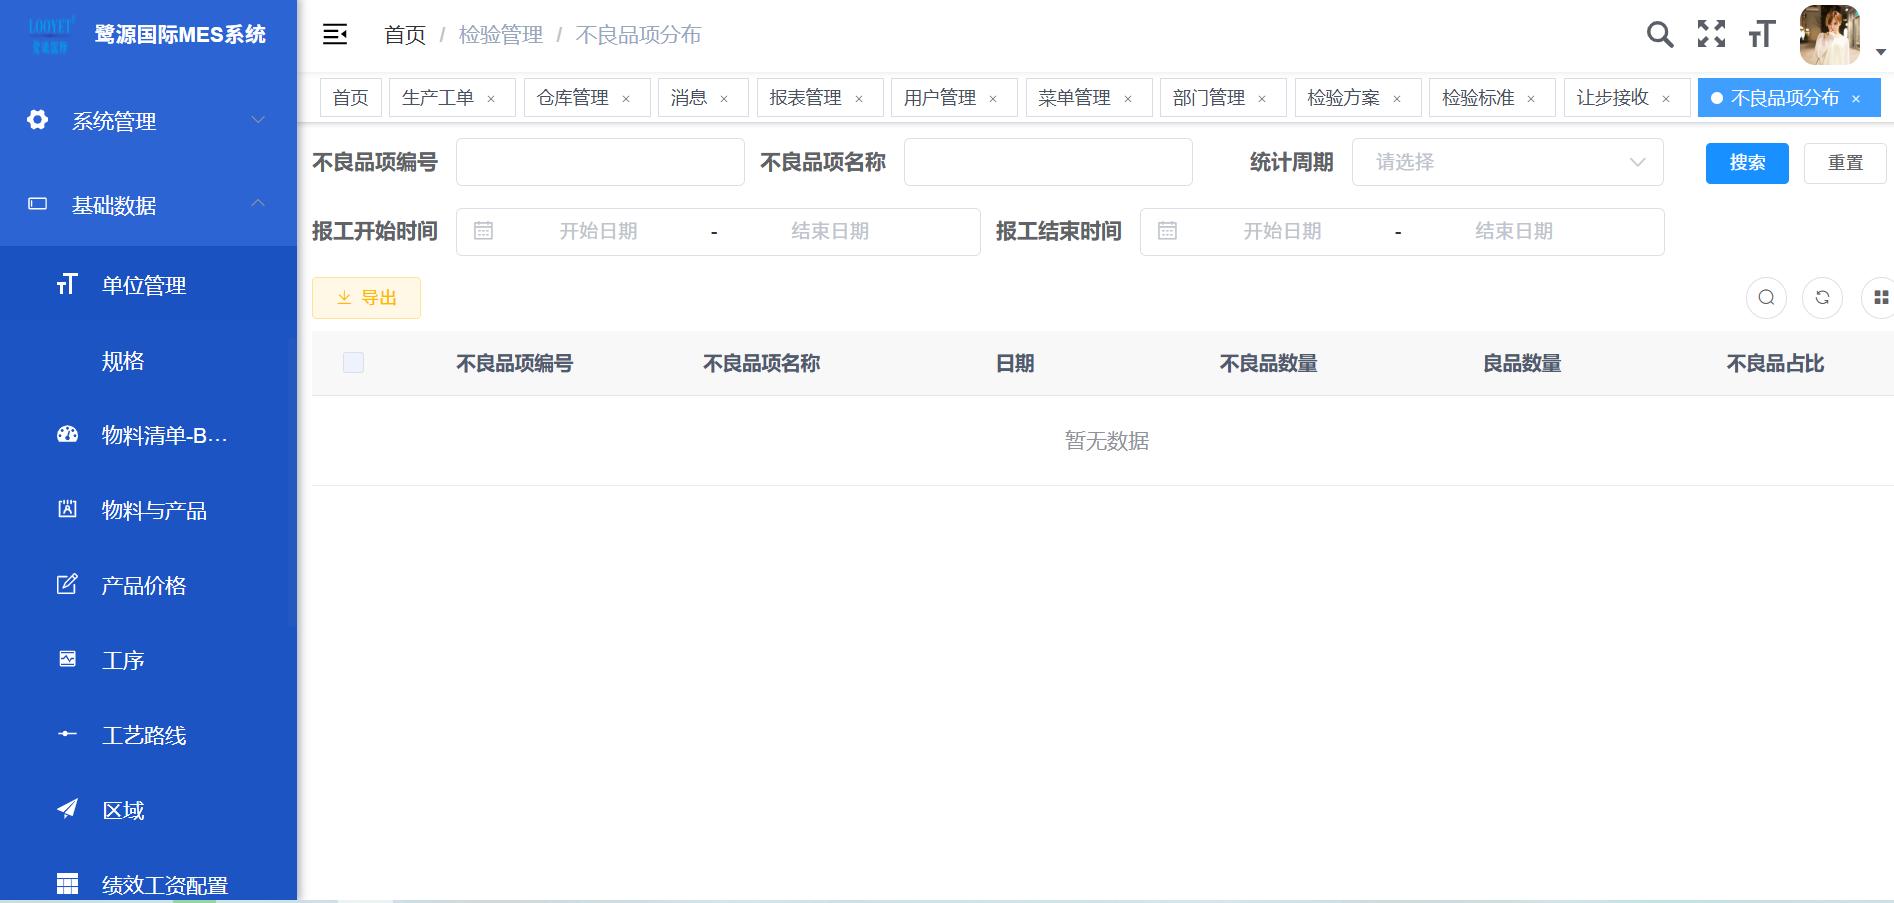This screenshot has width=1894, height=903.
Task: Collapse the 基础数据 sidebar menu
Action: (x=148, y=205)
